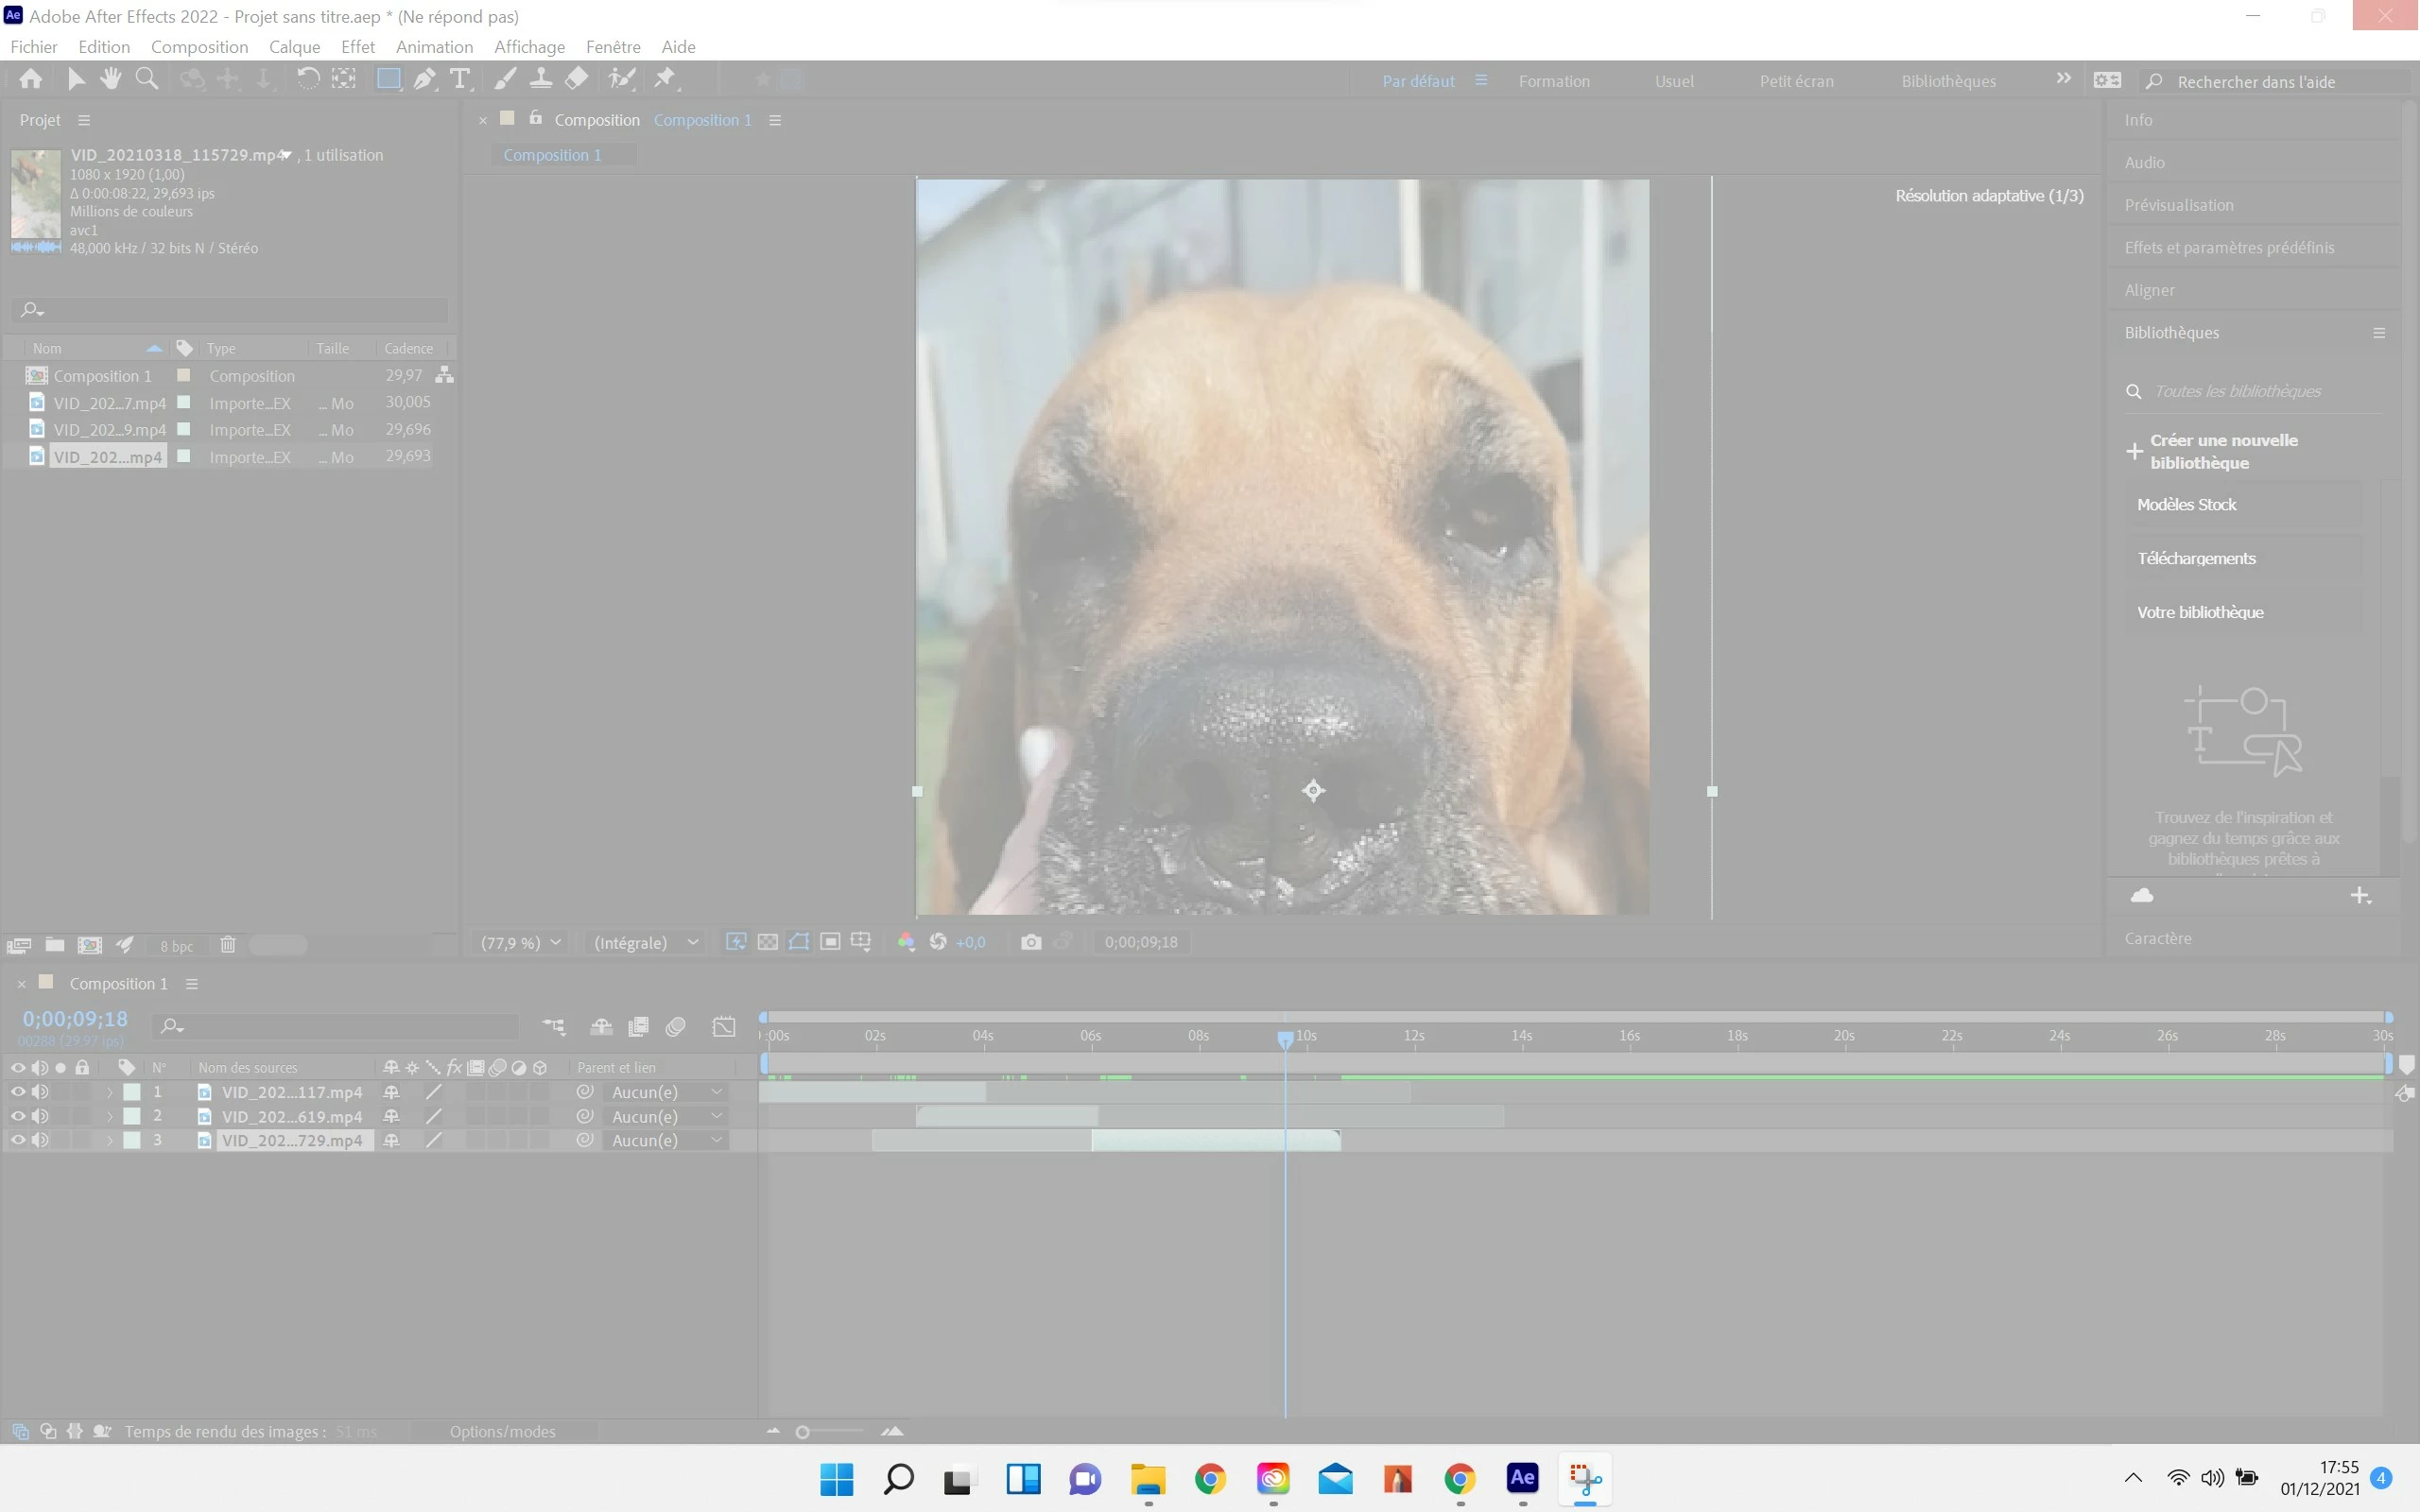Hide layer 3 video with eye icon
2420x1512 pixels.
17,1140
